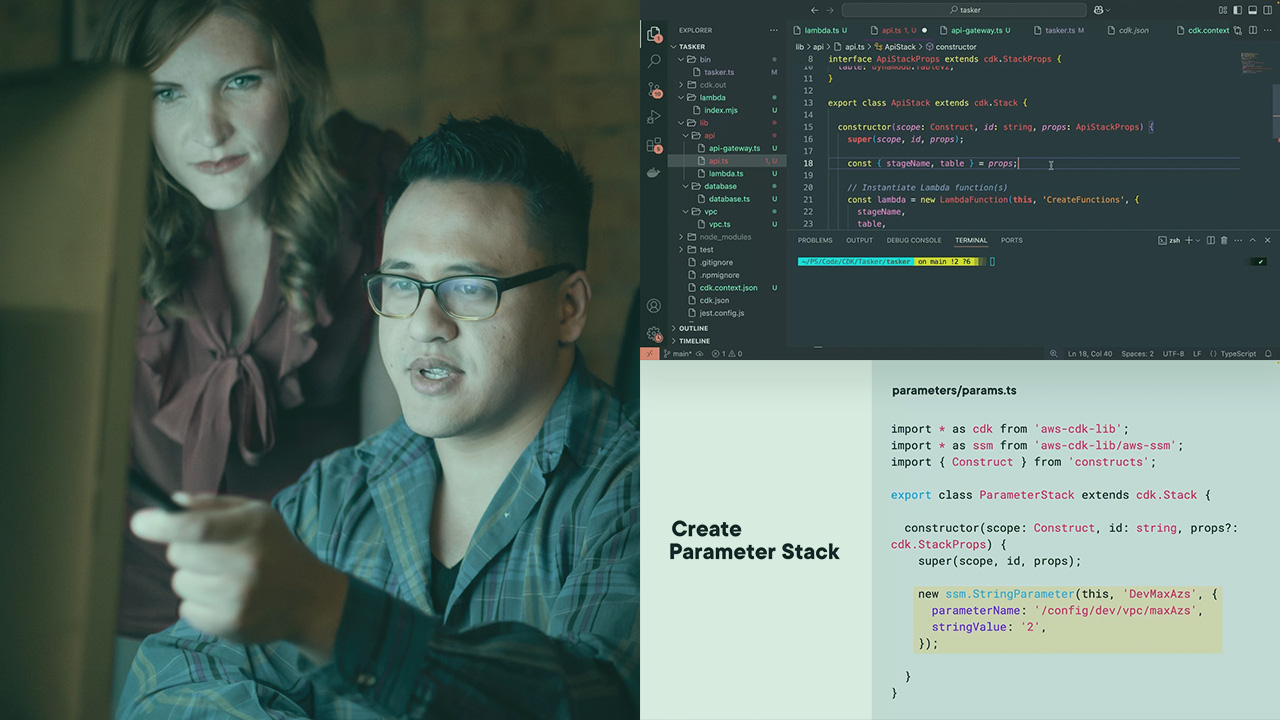Open the Docker view in activity bar
The image size is (1280, 720).
[654, 172]
